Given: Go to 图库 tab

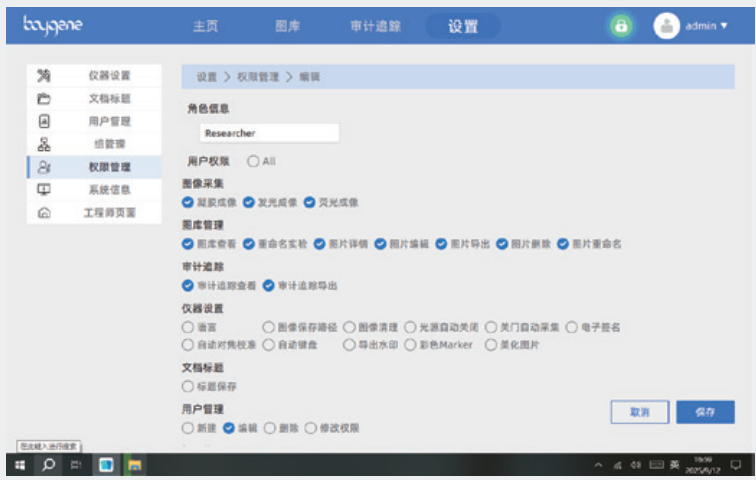Looking at the screenshot, I should [x=287, y=26].
